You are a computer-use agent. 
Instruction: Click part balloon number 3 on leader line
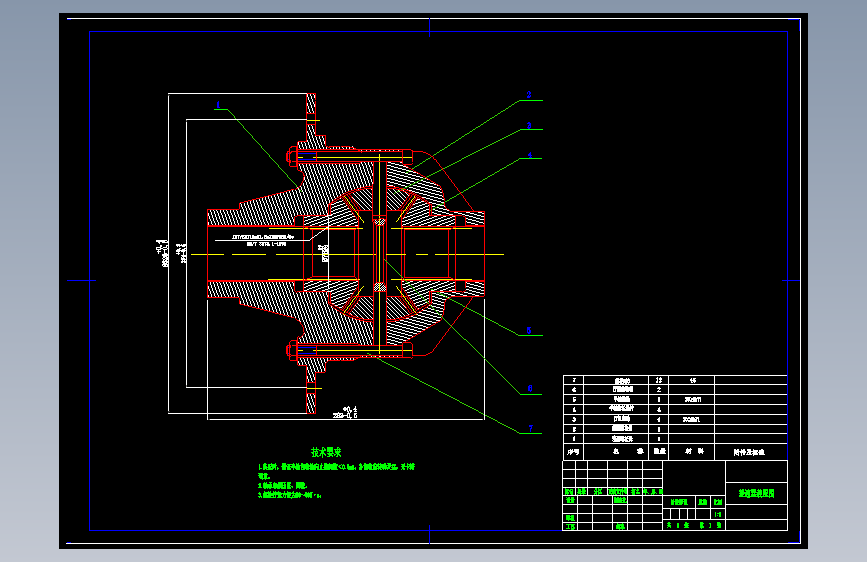529,126
